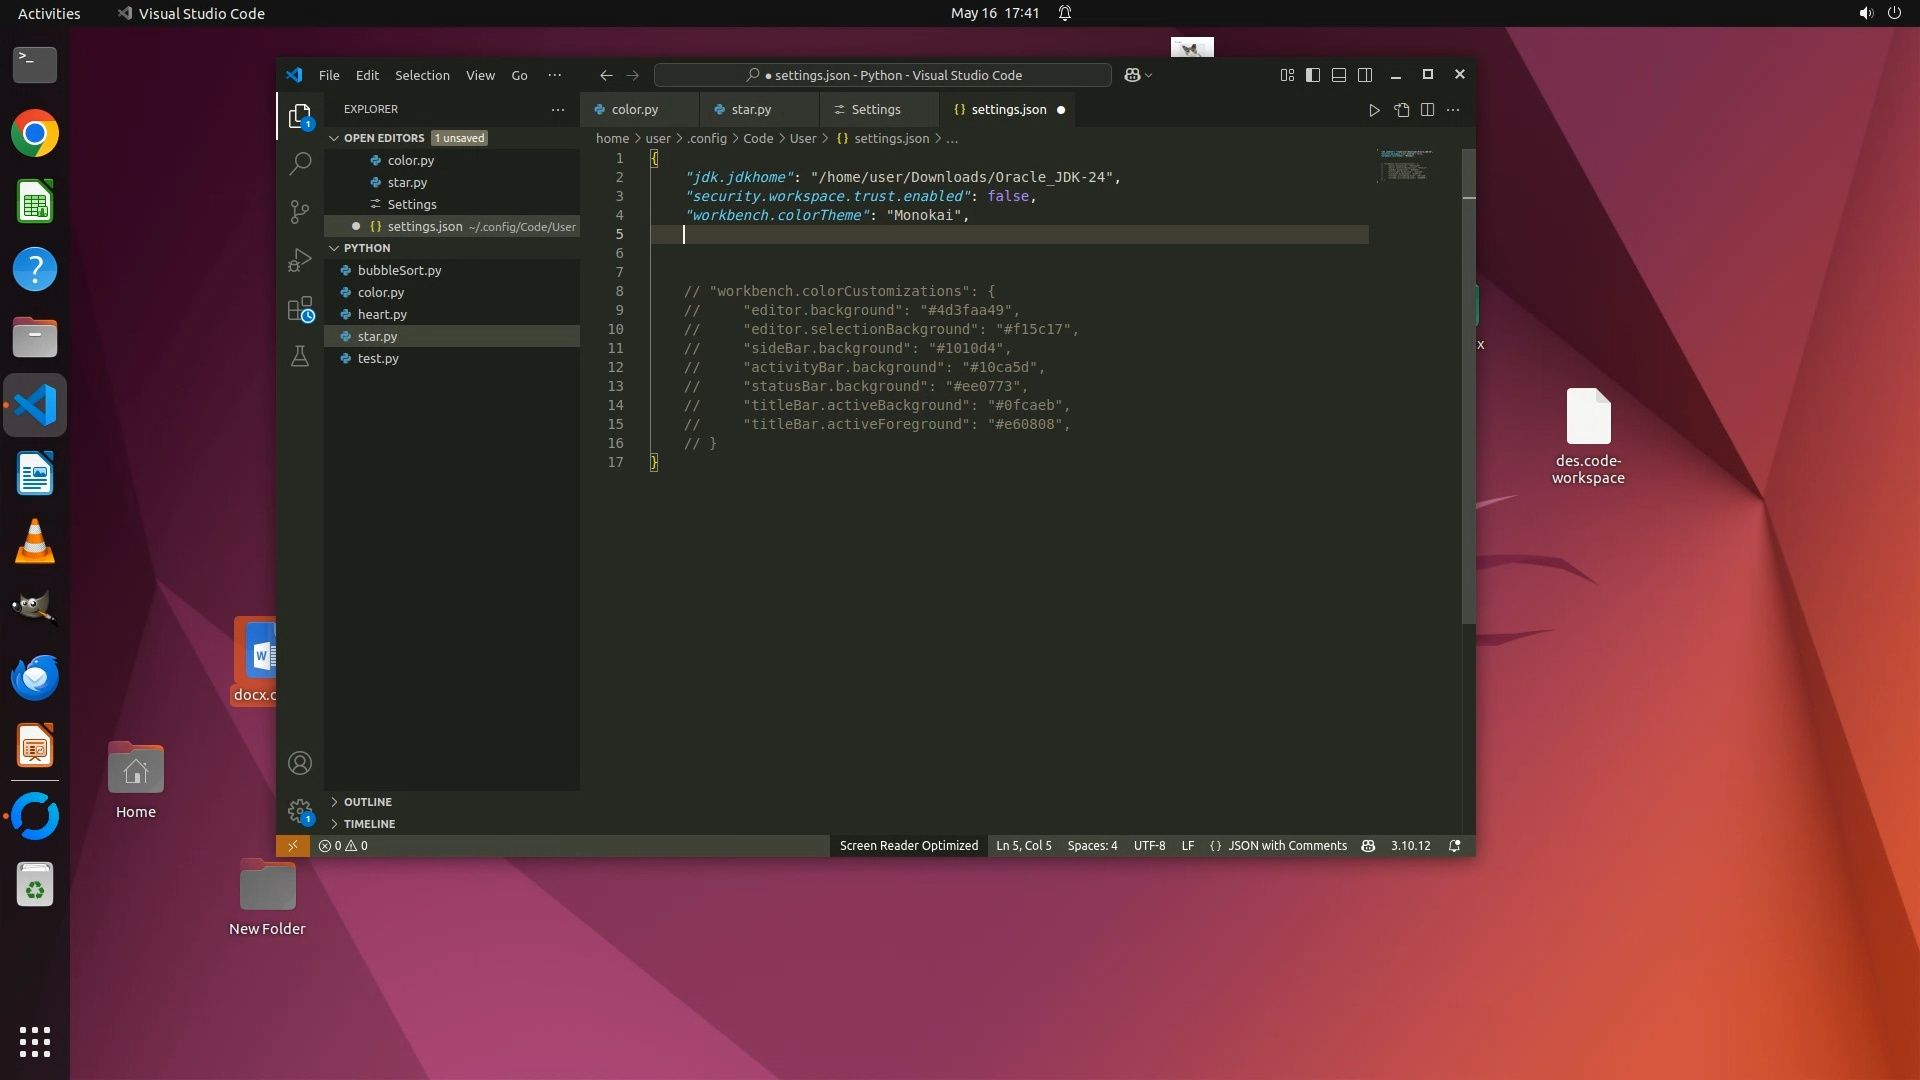This screenshot has height=1080, width=1920.
Task: Open the Selection menu
Action: tap(422, 75)
